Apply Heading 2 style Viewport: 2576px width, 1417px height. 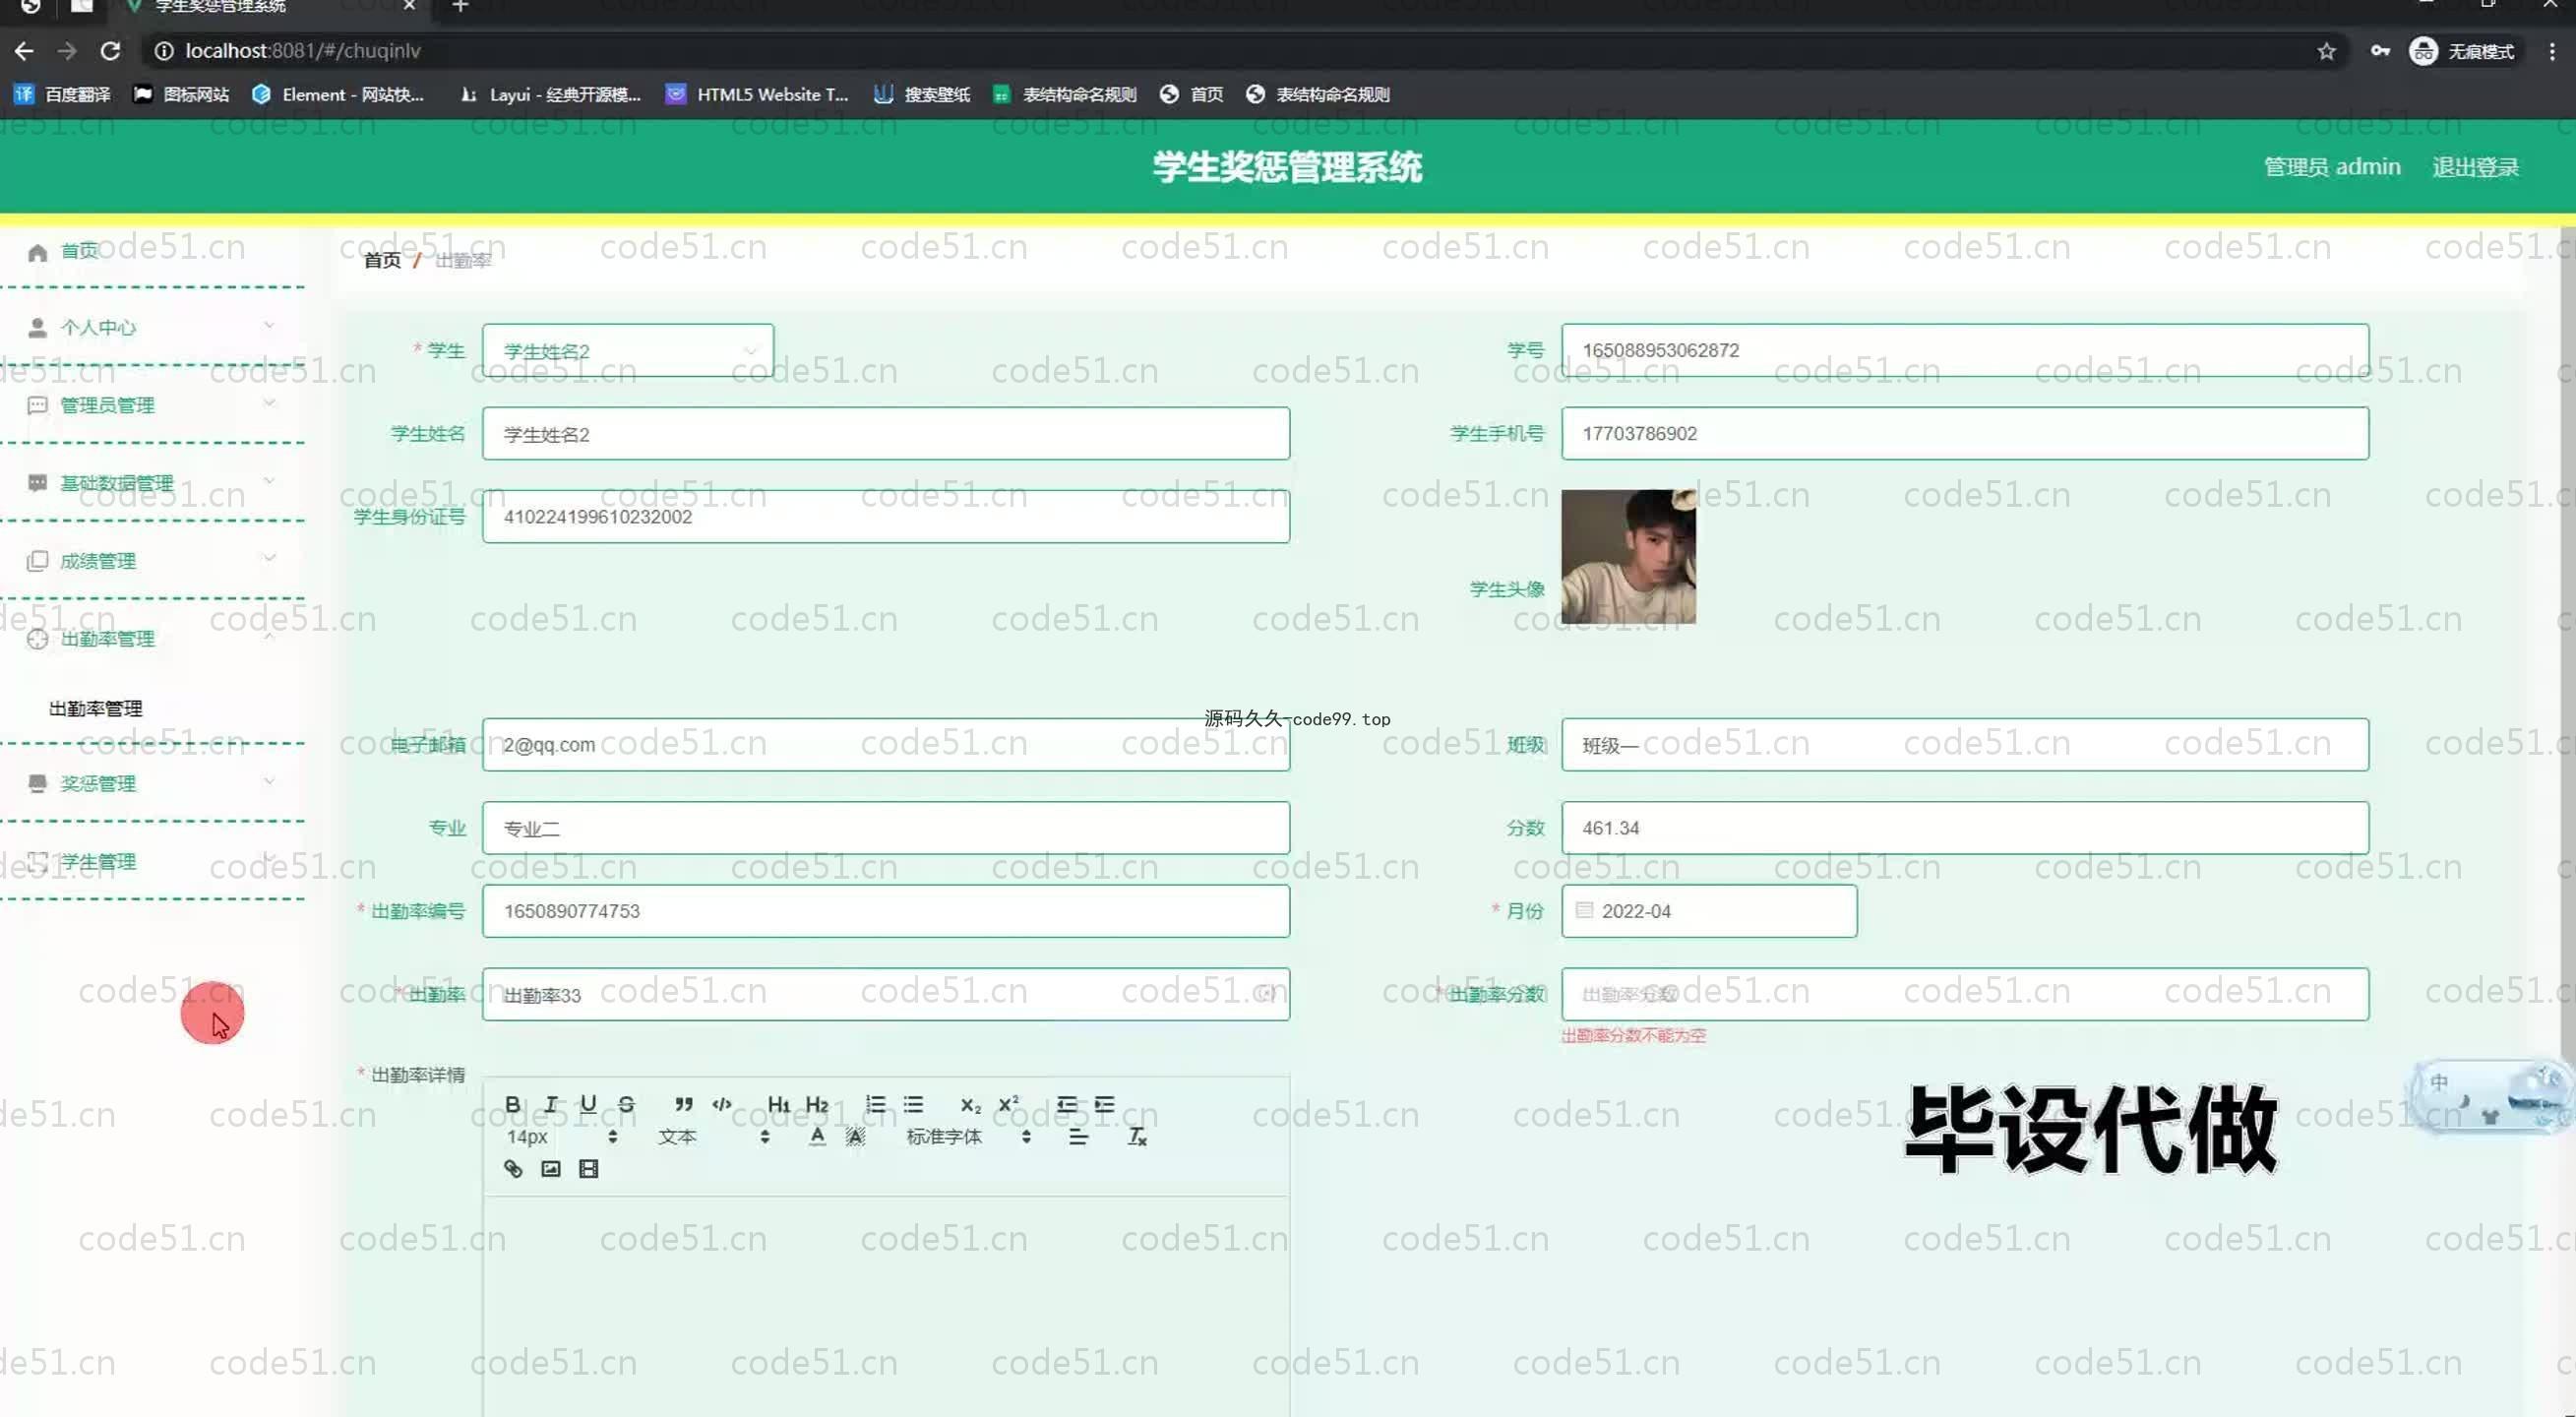point(817,1104)
